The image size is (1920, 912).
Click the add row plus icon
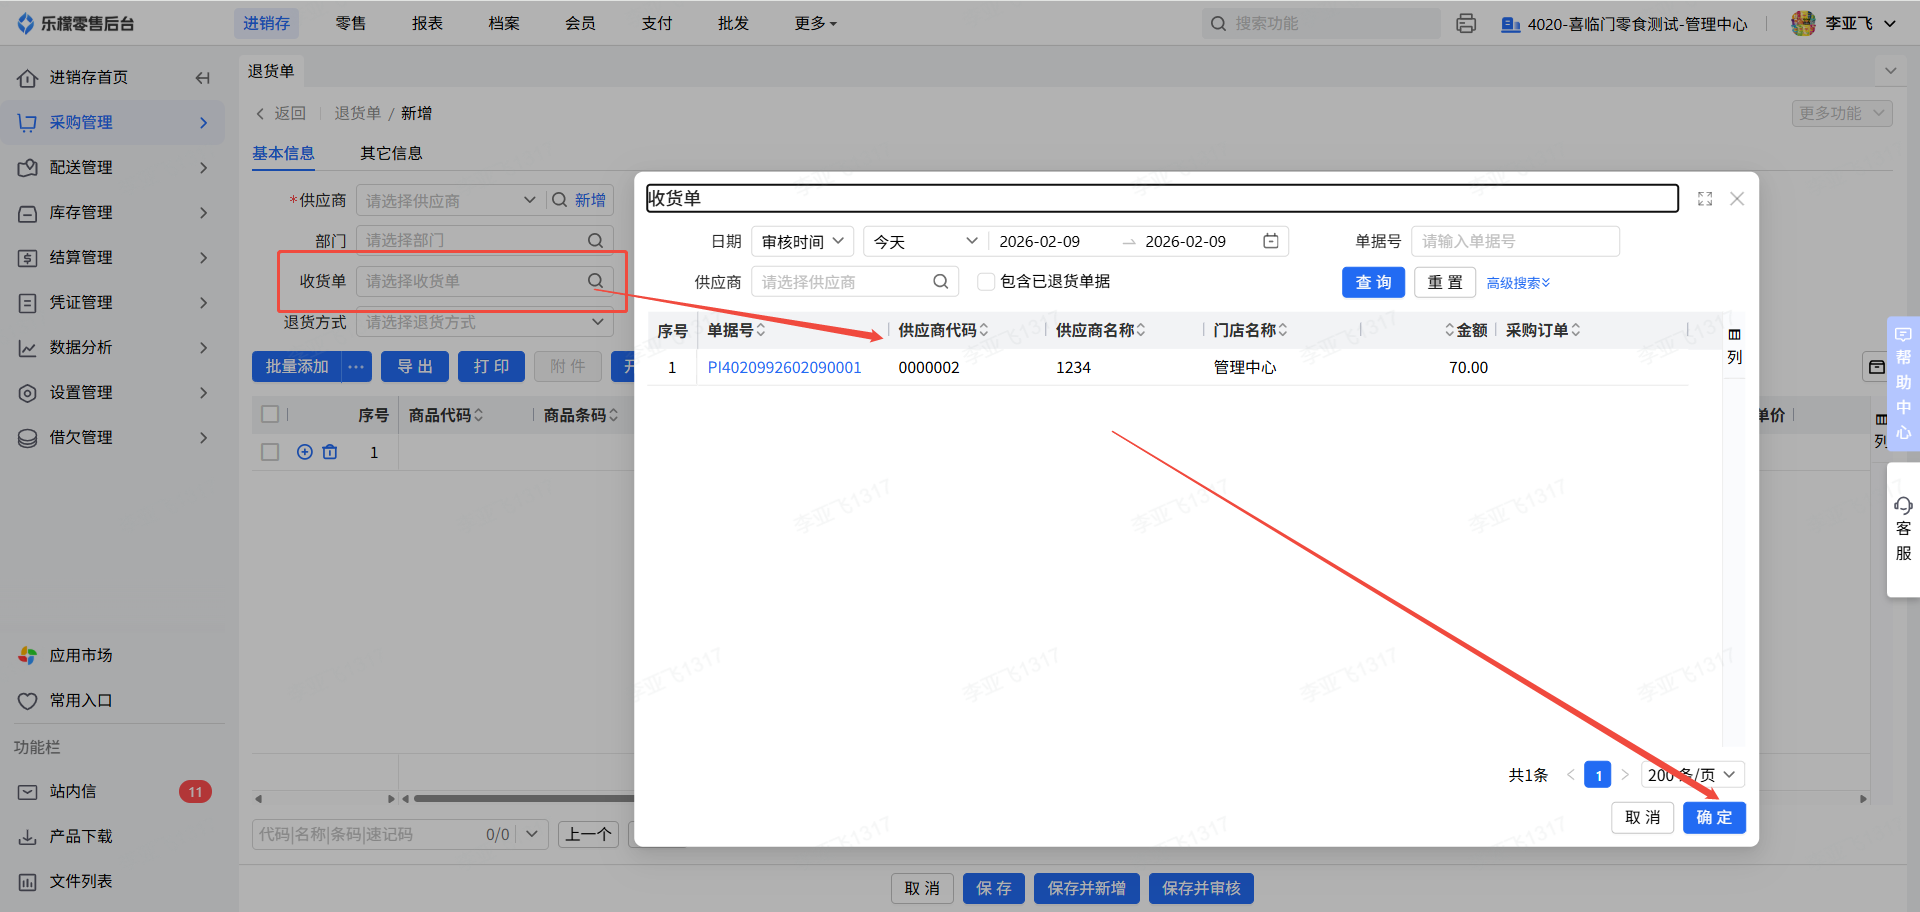click(x=305, y=452)
